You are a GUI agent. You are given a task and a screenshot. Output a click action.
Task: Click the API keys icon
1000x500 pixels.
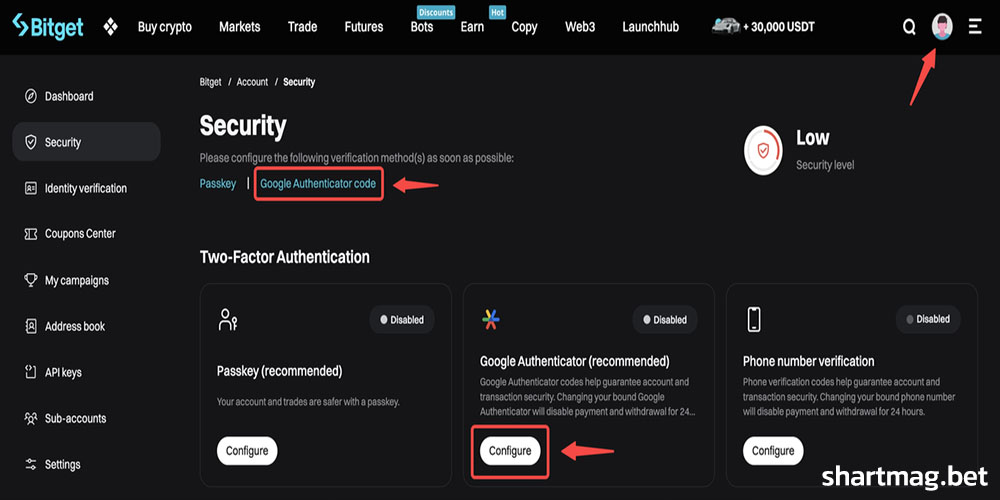(x=31, y=372)
